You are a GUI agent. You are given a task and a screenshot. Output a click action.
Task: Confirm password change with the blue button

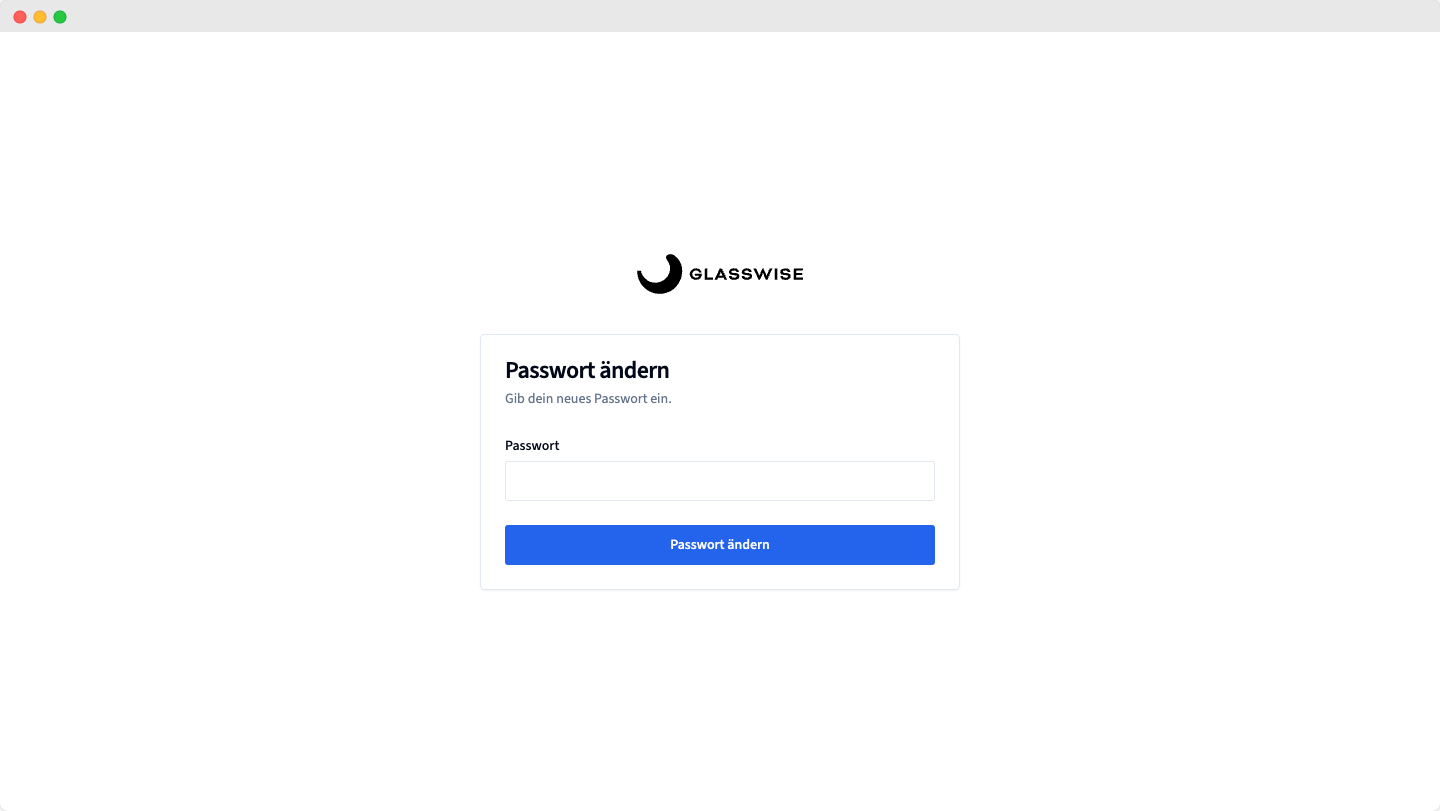pos(720,545)
